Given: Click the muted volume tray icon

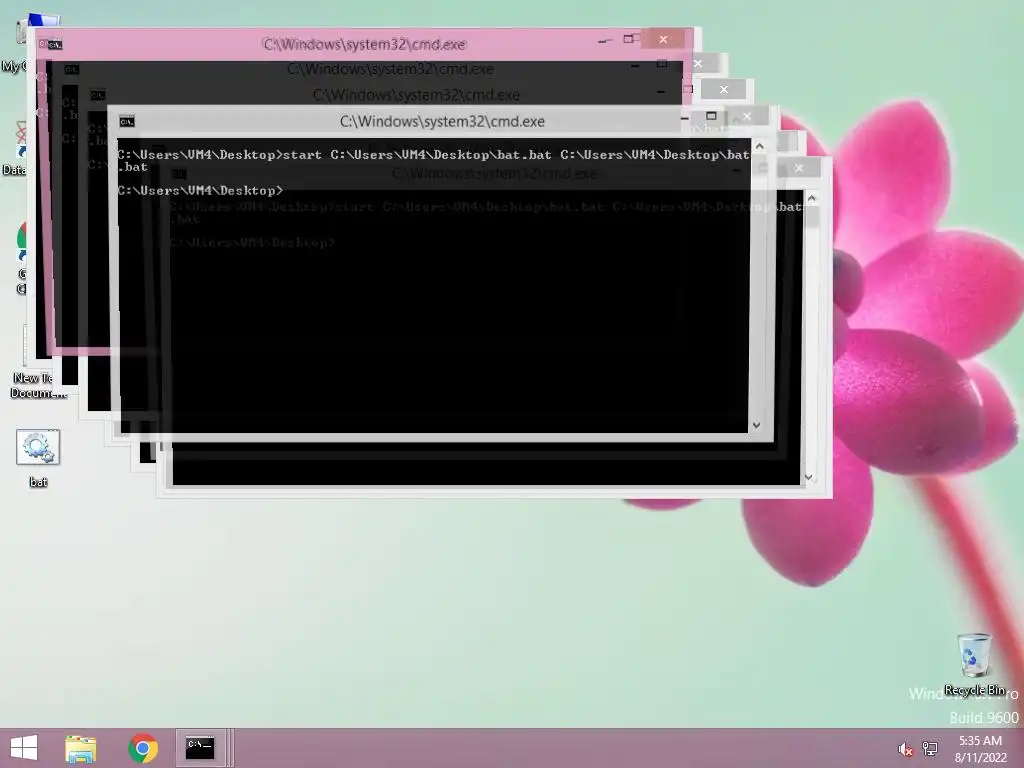Looking at the screenshot, I should 905,749.
